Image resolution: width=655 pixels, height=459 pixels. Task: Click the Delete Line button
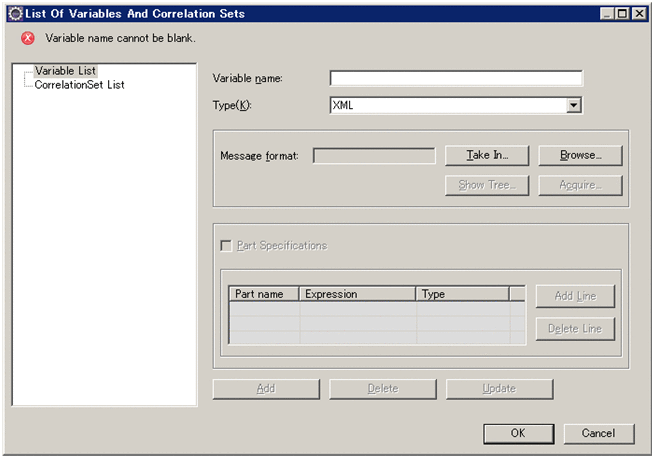(575, 329)
